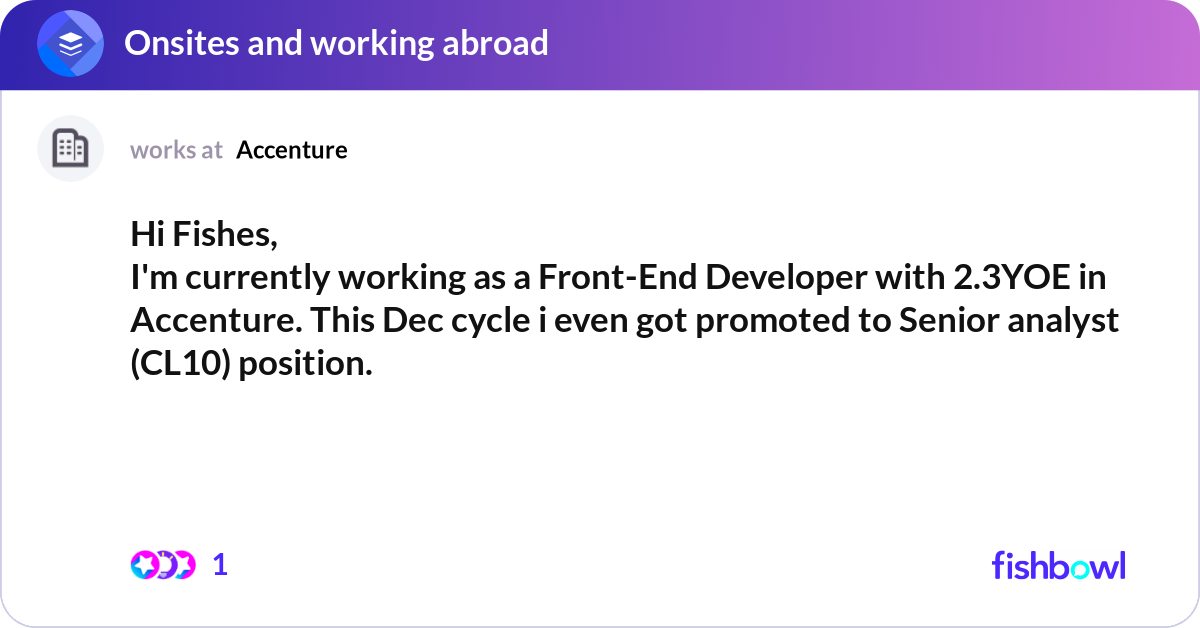The width and height of the screenshot is (1200, 628).
Task: Click the text "2.3YOE in"
Action: [1023, 278]
